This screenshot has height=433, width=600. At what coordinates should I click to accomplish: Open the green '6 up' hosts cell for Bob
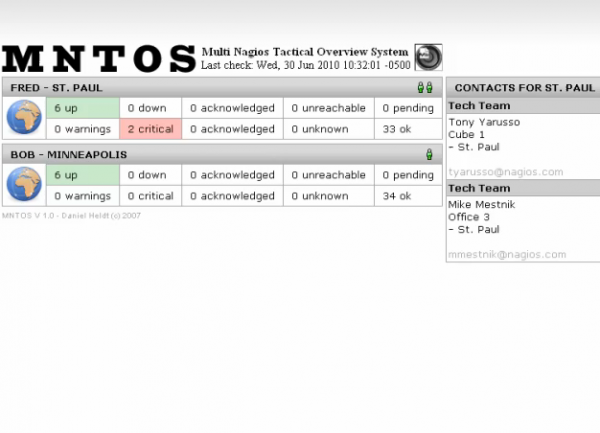(82, 175)
